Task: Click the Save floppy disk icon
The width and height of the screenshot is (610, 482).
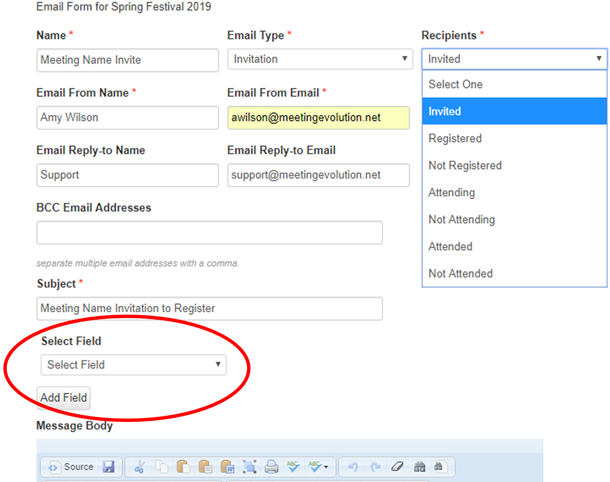Action: tap(108, 467)
